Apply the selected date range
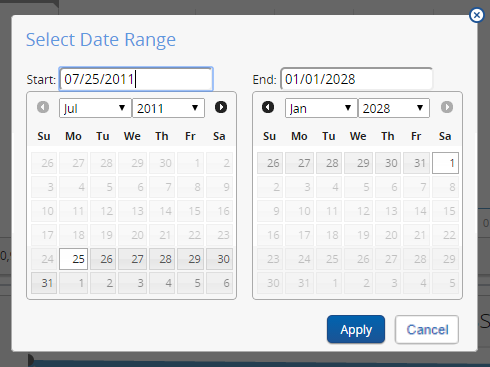The image size is (490, 367). (x=356, y=329)
